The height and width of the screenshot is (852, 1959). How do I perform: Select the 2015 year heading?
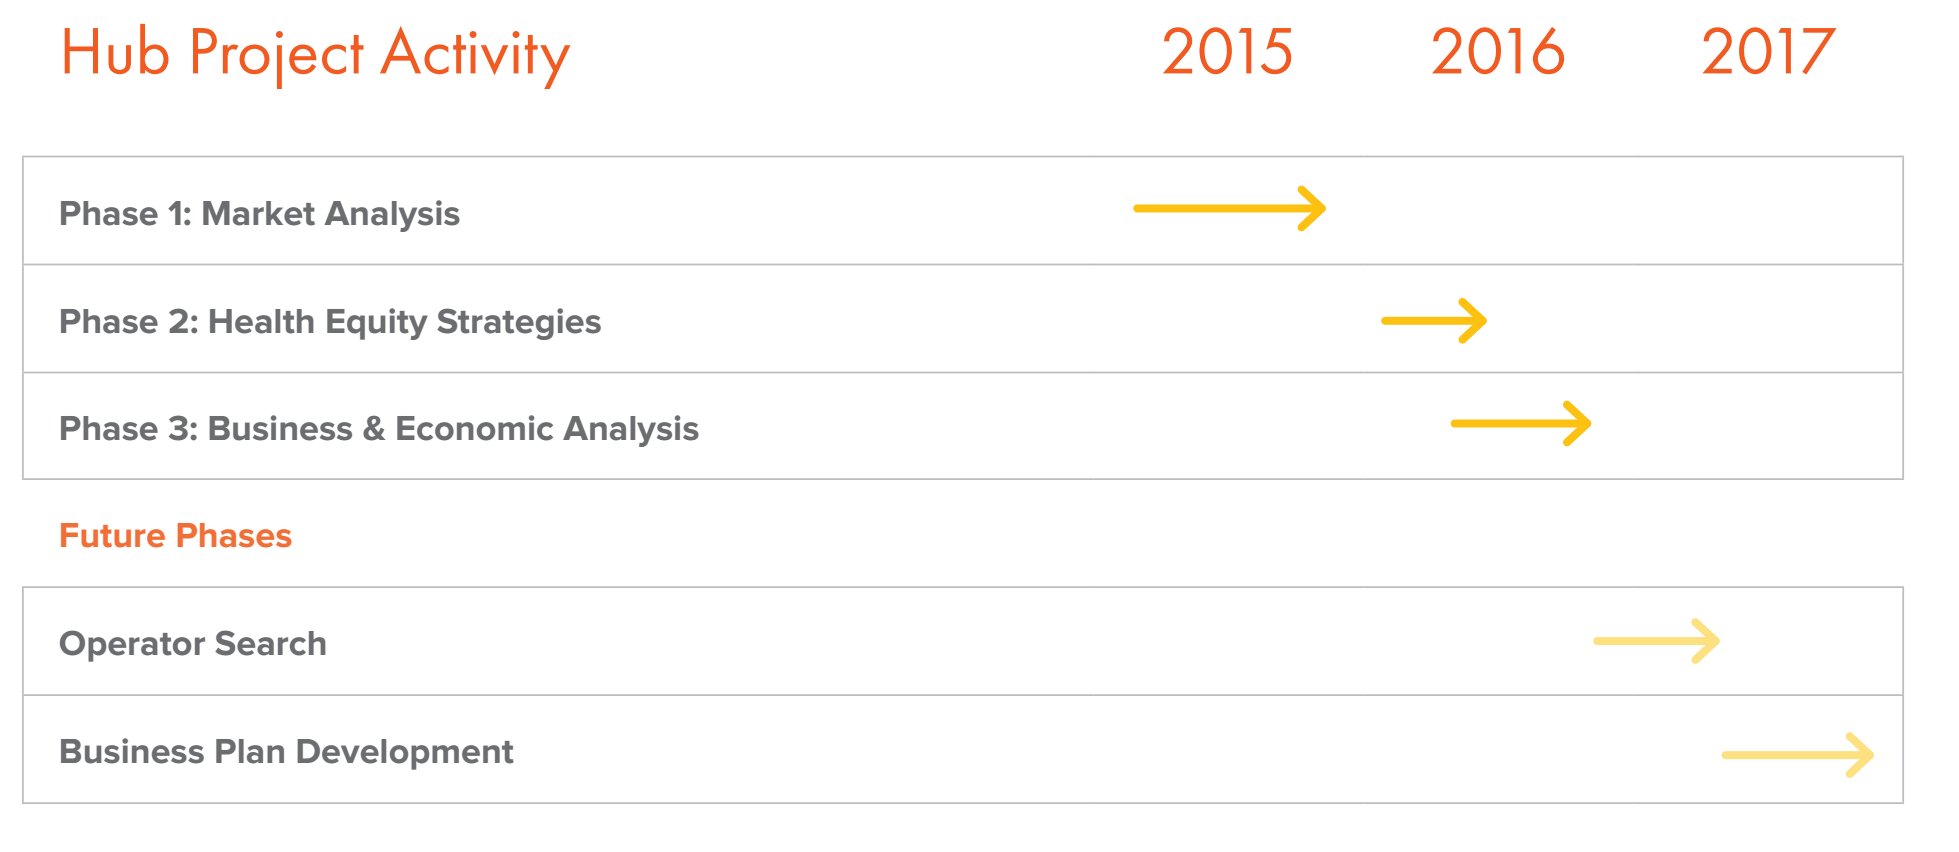pyautogui.click(x=1227, y=52)
